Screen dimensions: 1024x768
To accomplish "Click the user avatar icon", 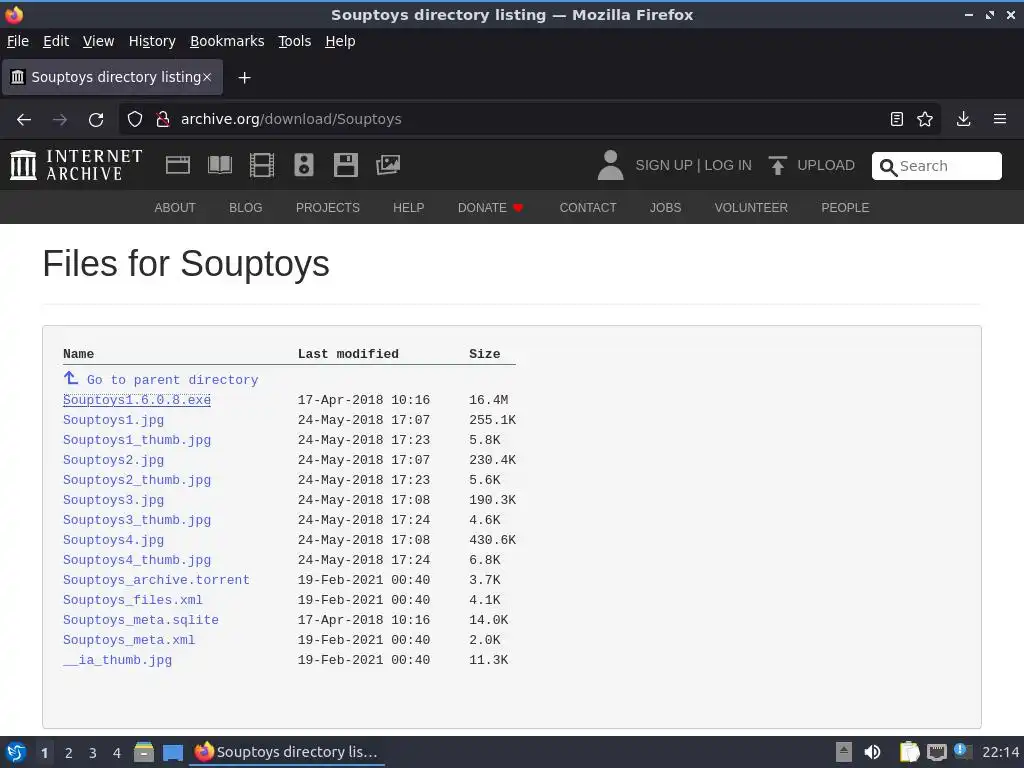I will pos(610,165).
